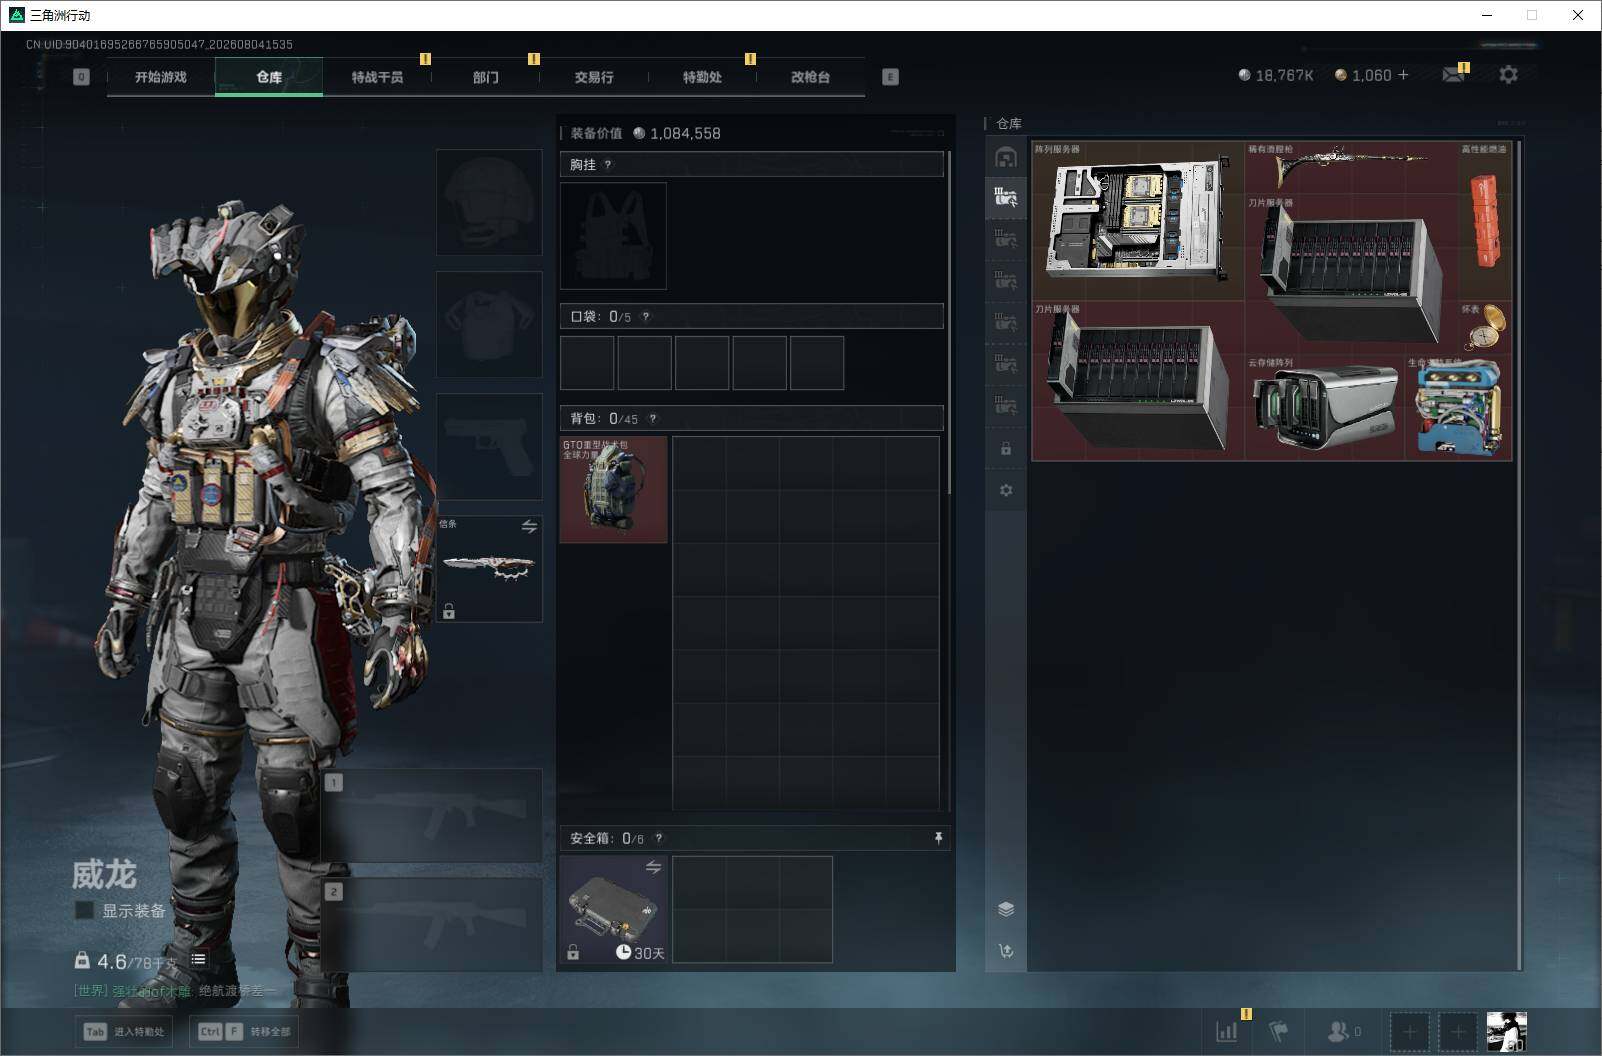This screenshot has height=1056, width=1602.
Task: Open the mail inbox envelope icon
Action: click(x=1453, y=75)
